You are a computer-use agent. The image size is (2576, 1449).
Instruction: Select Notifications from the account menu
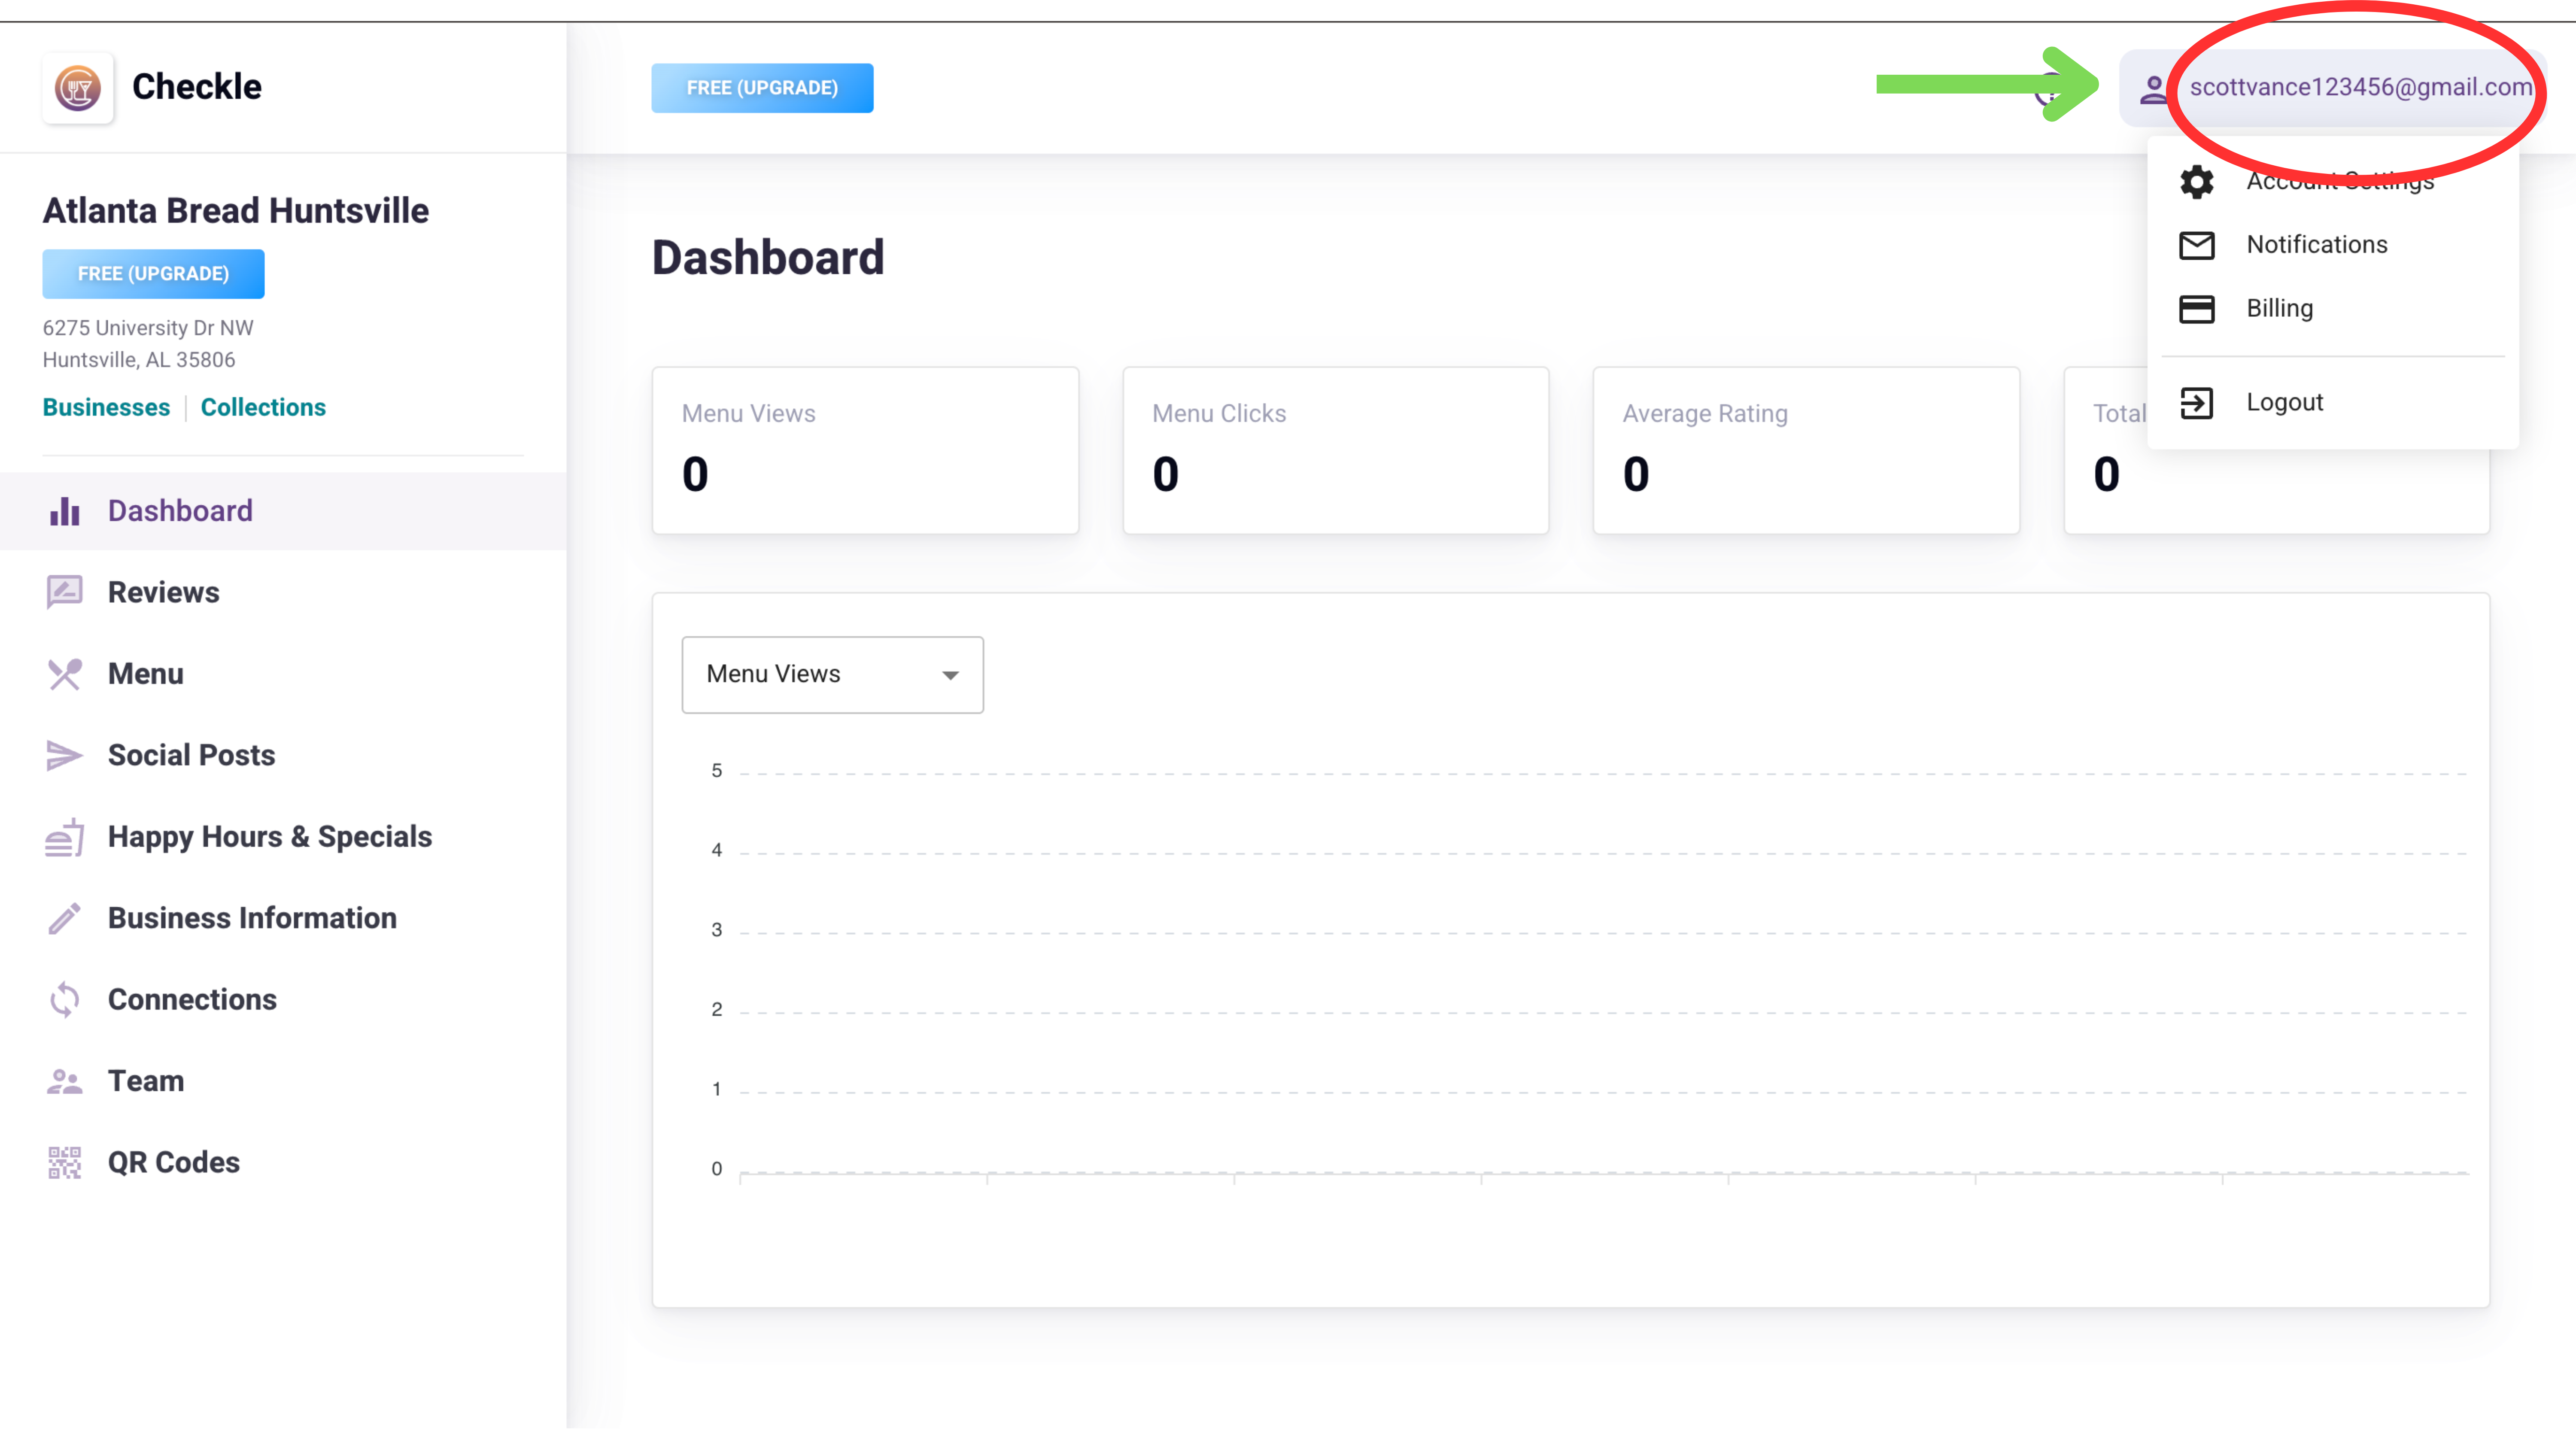(x=2332, y=245)
